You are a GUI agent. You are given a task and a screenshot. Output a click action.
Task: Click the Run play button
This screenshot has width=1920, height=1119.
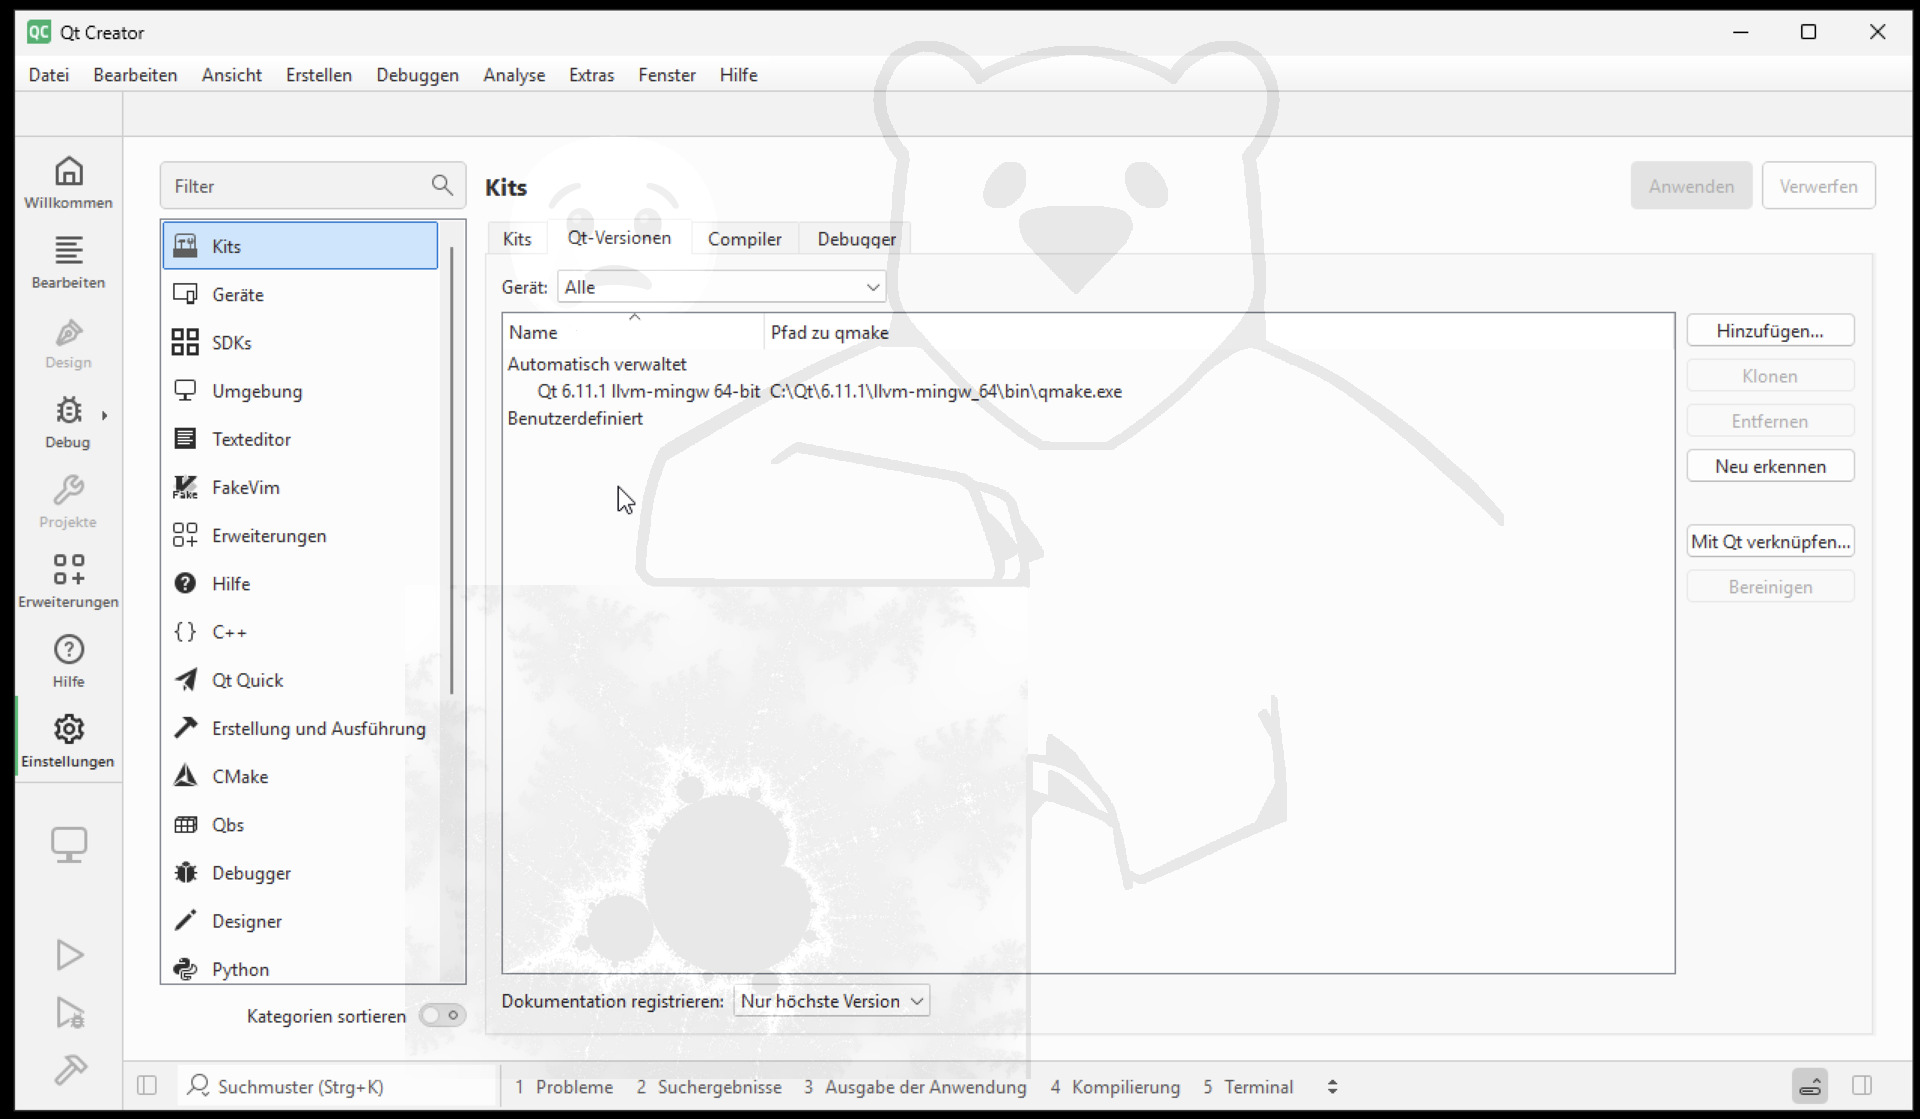tap(69, 955)
